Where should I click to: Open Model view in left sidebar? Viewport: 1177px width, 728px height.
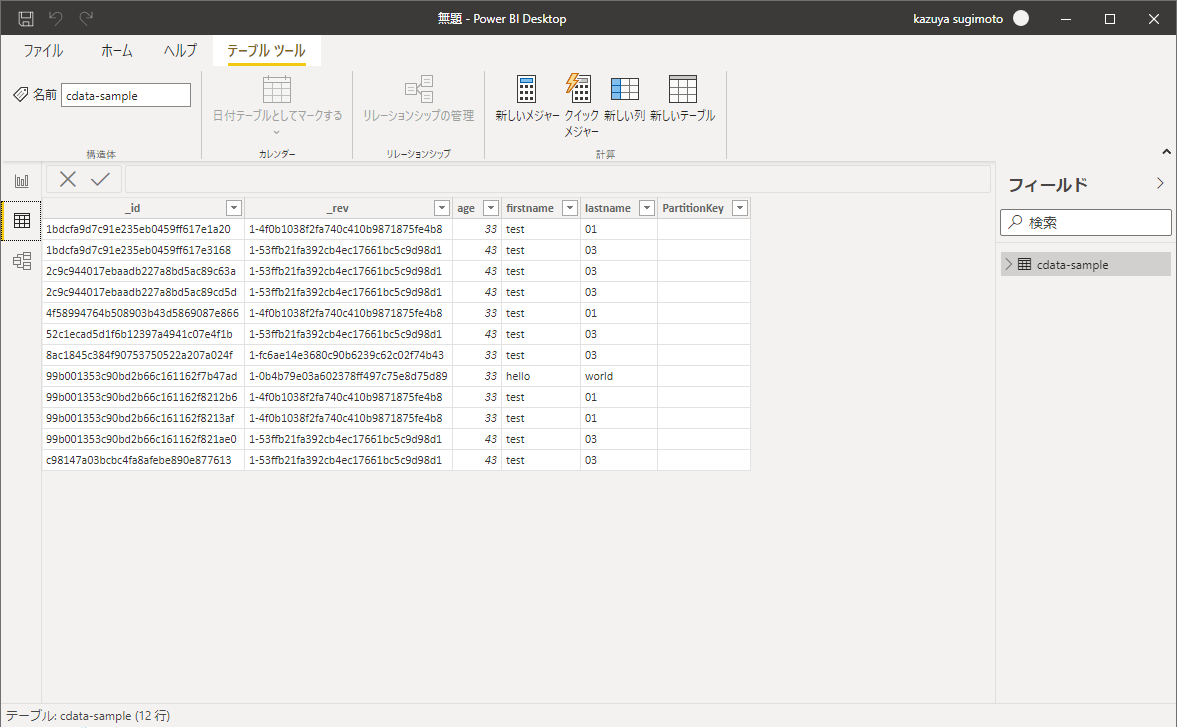point(21,261)
